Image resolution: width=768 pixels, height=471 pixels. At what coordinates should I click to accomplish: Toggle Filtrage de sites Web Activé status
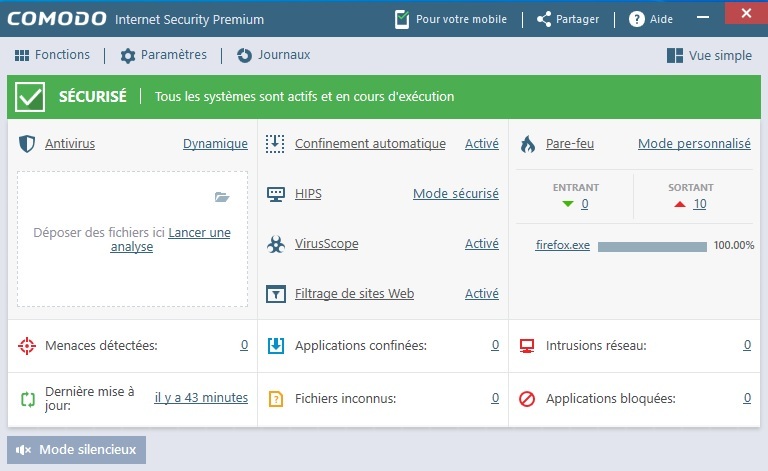coord(481,294)
